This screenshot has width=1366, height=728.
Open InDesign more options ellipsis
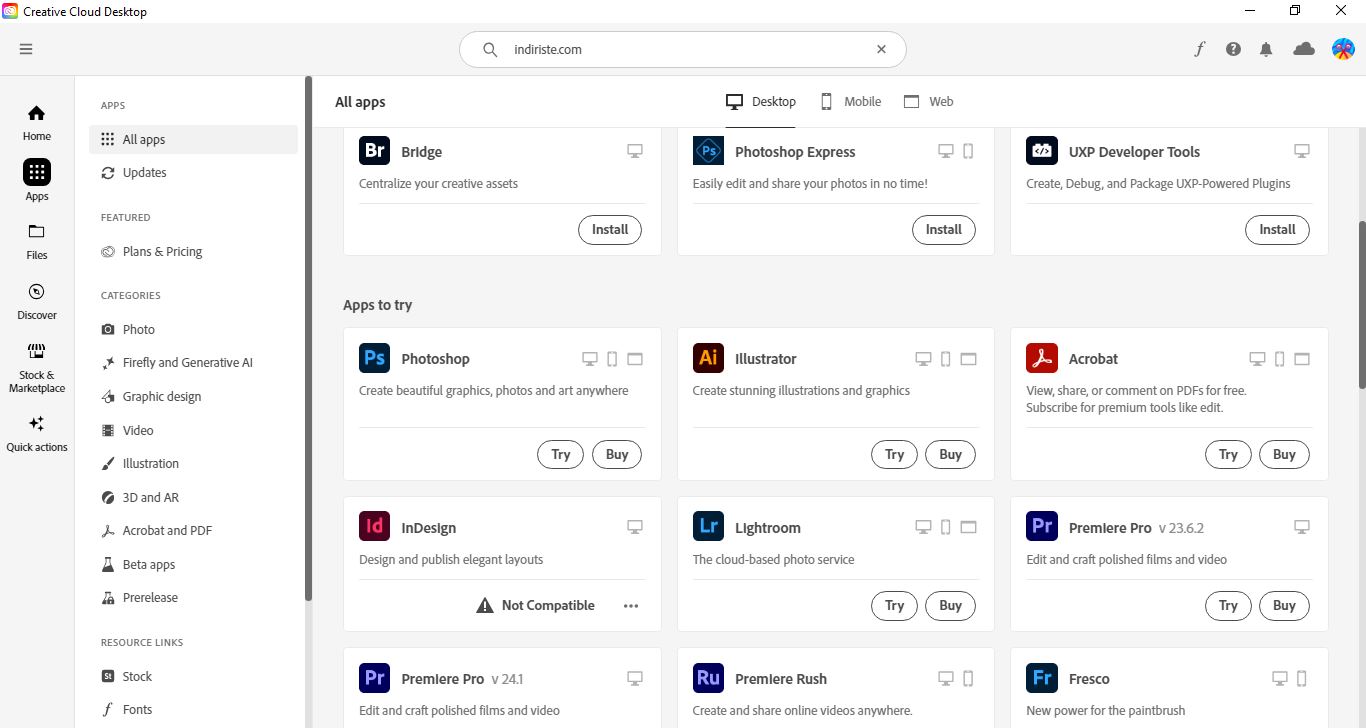(x=631, y=605)
